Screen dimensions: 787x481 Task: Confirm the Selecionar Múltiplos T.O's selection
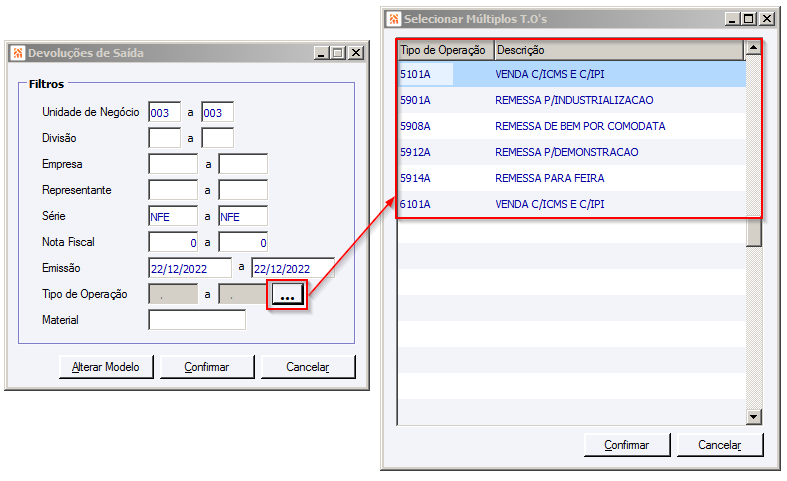pos(627,445)
